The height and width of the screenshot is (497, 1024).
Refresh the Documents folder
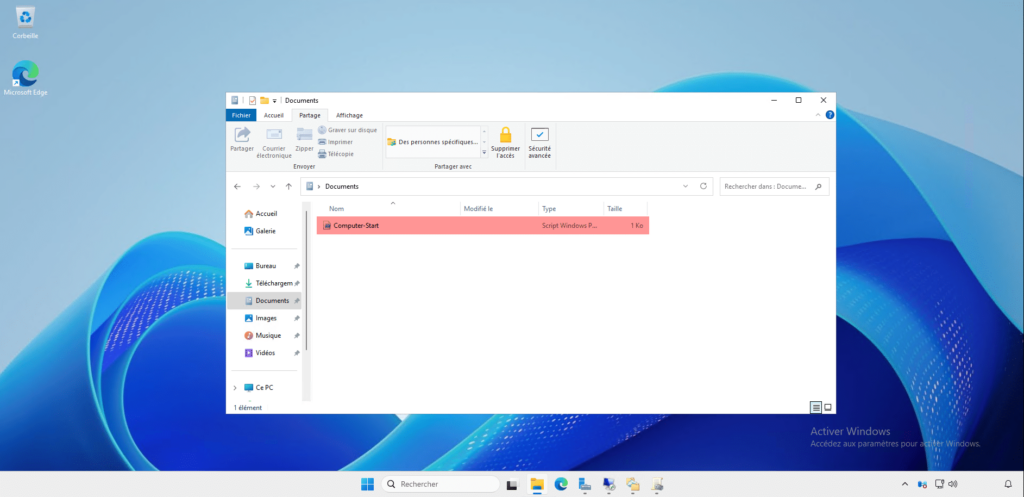(x=703, y=187)
